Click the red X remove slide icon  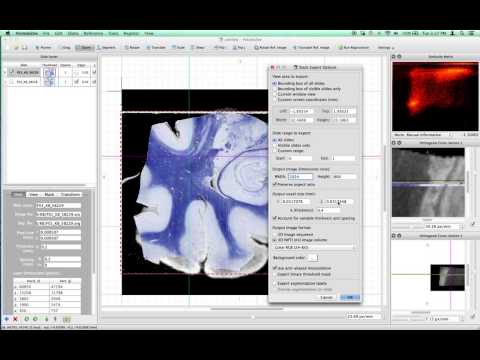tap(15, 319)
